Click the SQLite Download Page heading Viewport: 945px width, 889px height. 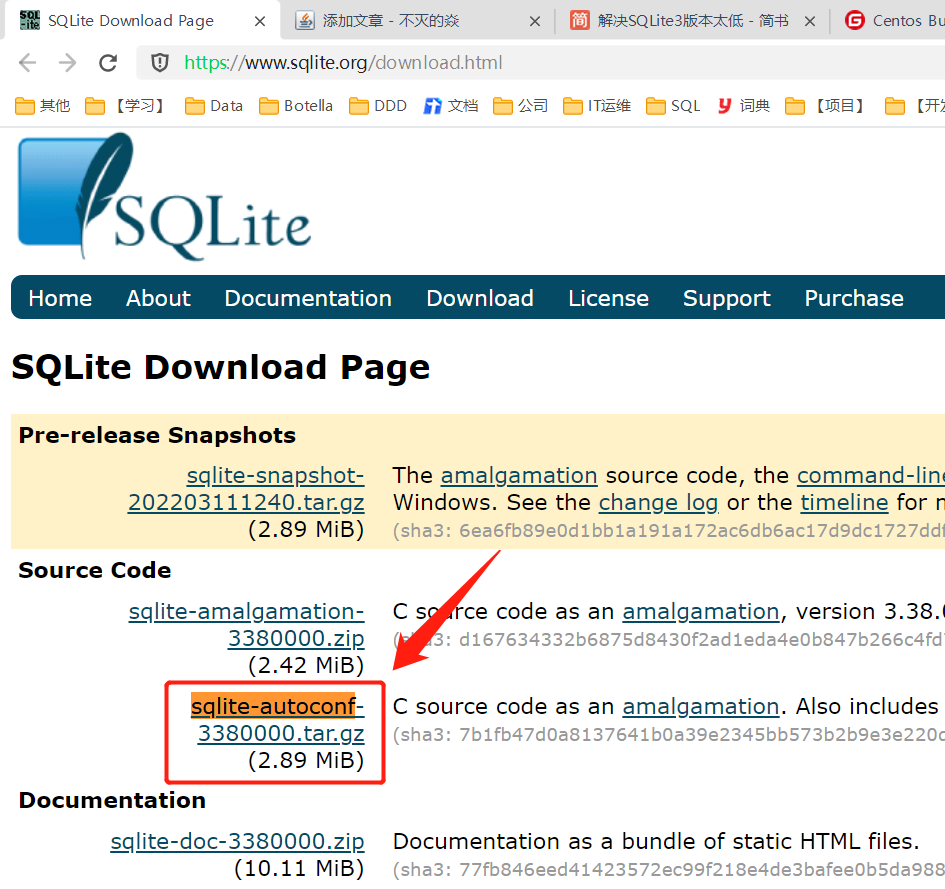tap(221, 367)
